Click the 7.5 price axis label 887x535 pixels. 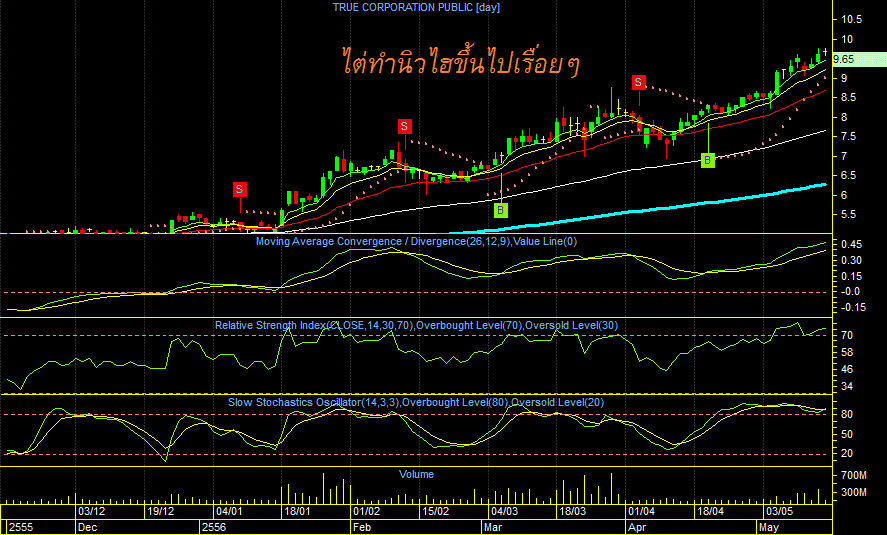848,137
